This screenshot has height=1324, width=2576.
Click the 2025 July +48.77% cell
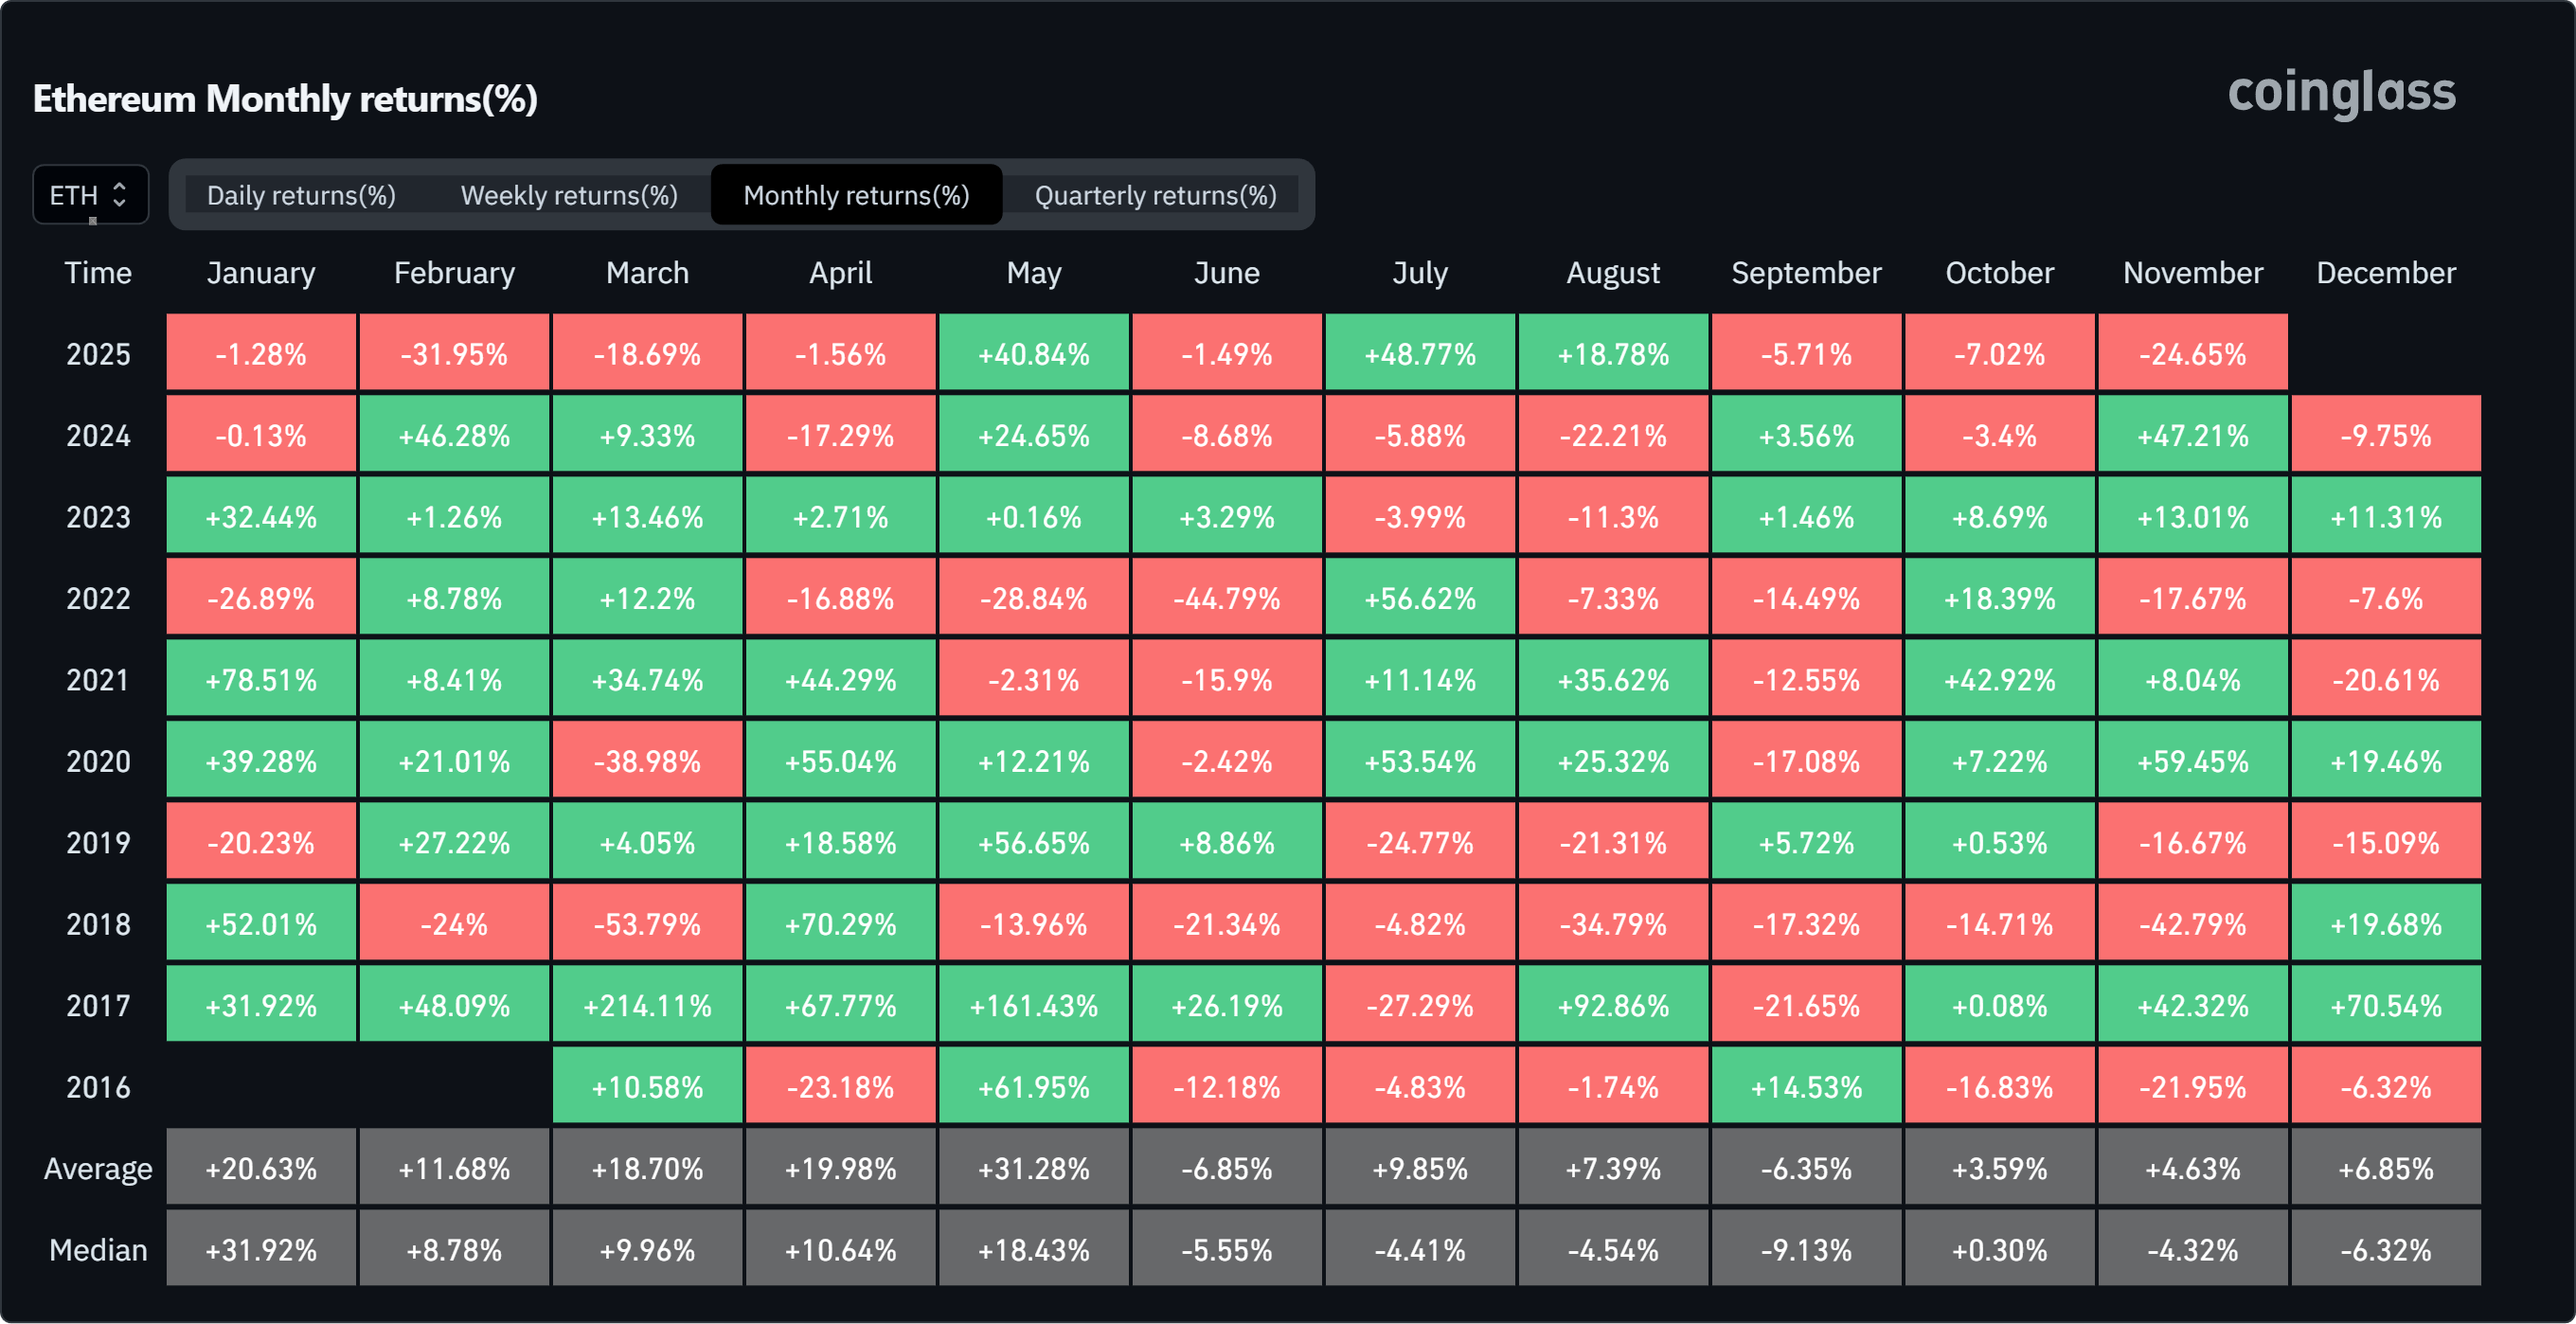click(x=1420, y=354)
